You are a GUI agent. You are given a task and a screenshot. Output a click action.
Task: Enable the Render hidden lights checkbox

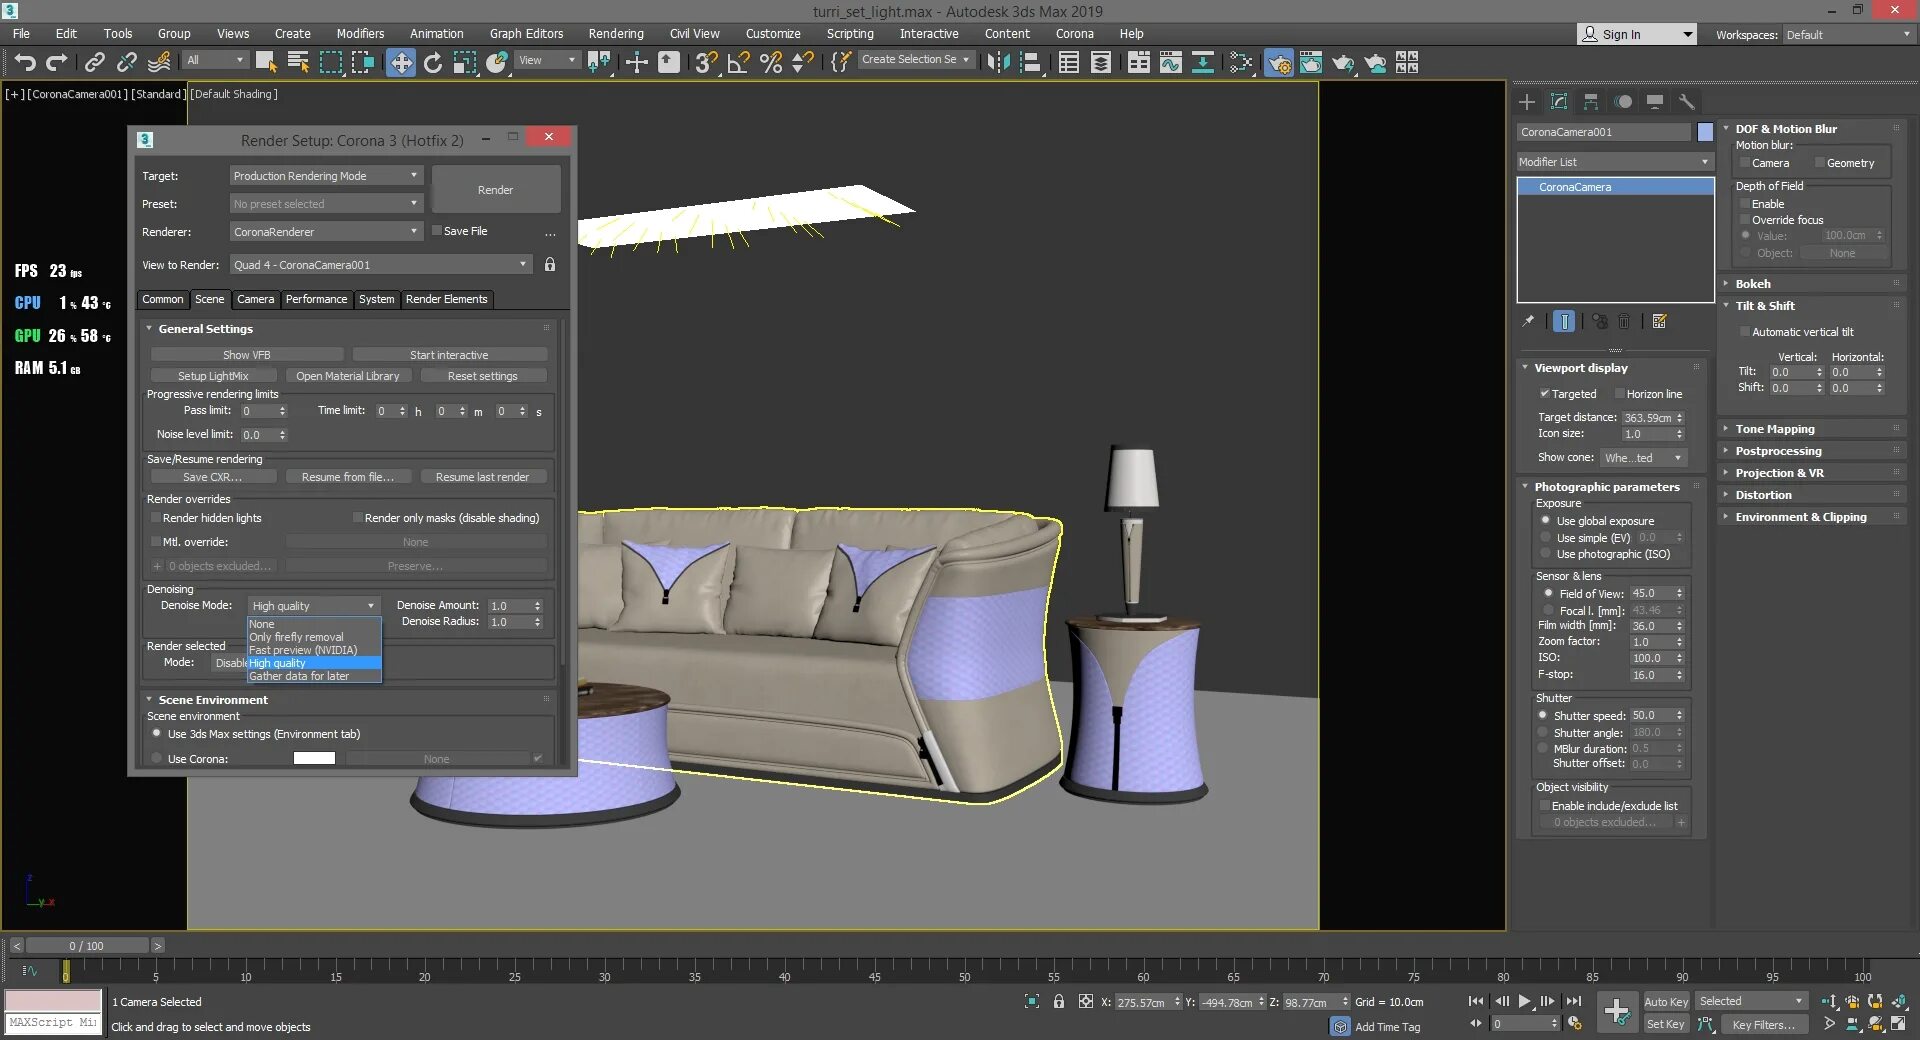[x=156, y=518]
